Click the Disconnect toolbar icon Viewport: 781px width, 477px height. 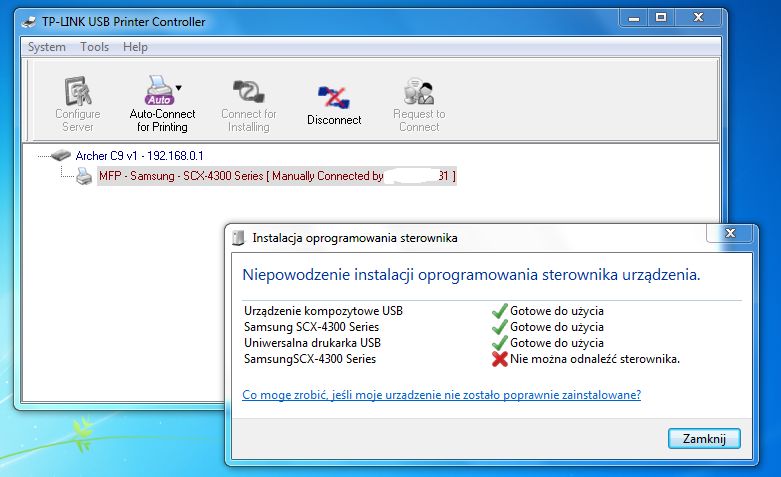pyautogui.click(x=334, y=97)
